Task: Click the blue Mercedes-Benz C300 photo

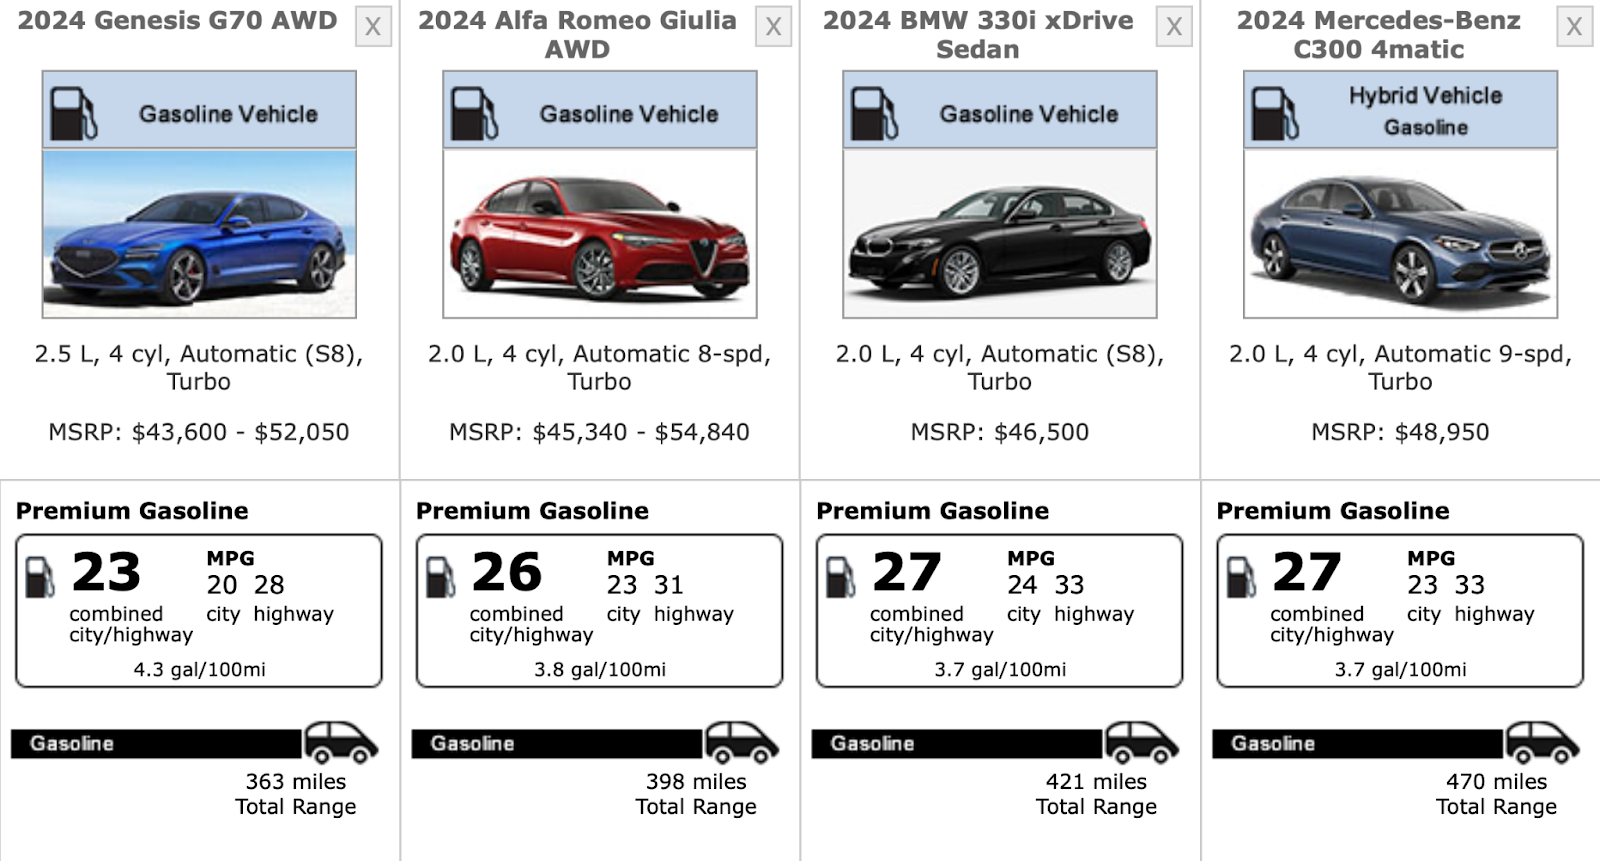Action: (x=1400, y=234)
